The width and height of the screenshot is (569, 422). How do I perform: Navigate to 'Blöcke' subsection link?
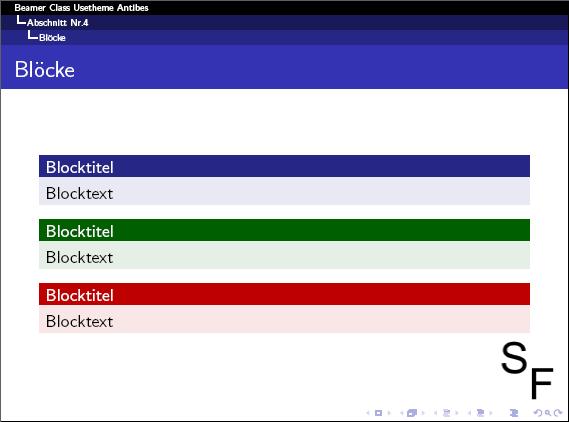point(52,38)
